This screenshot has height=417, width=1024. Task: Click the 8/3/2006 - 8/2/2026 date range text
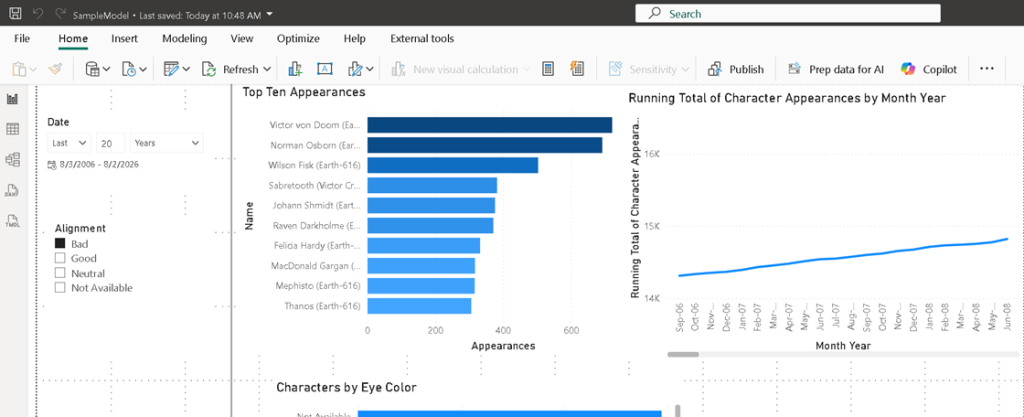[x=99, y=165]
